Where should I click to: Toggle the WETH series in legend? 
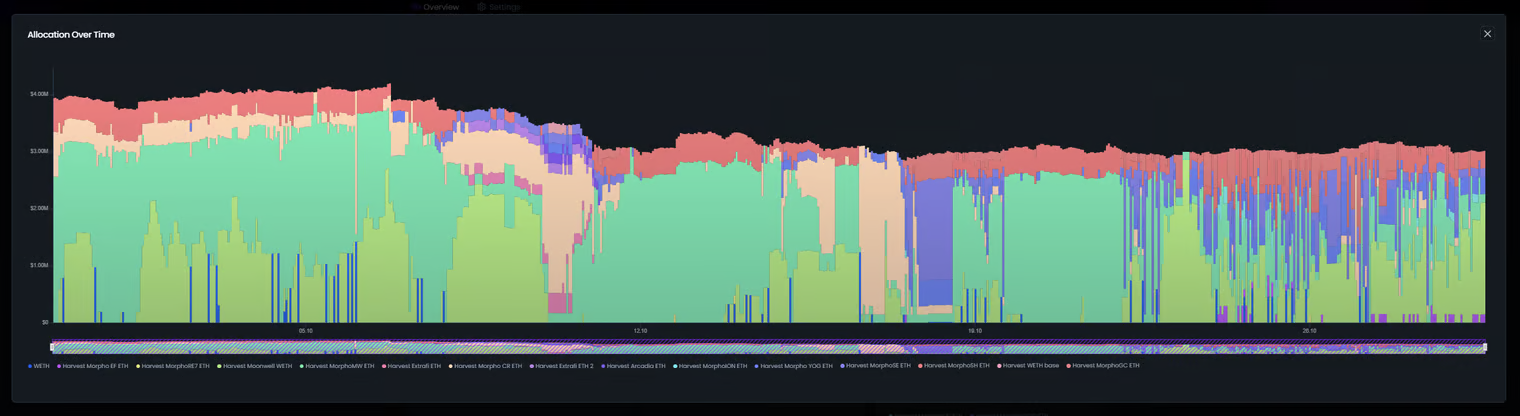coord(41,366)
